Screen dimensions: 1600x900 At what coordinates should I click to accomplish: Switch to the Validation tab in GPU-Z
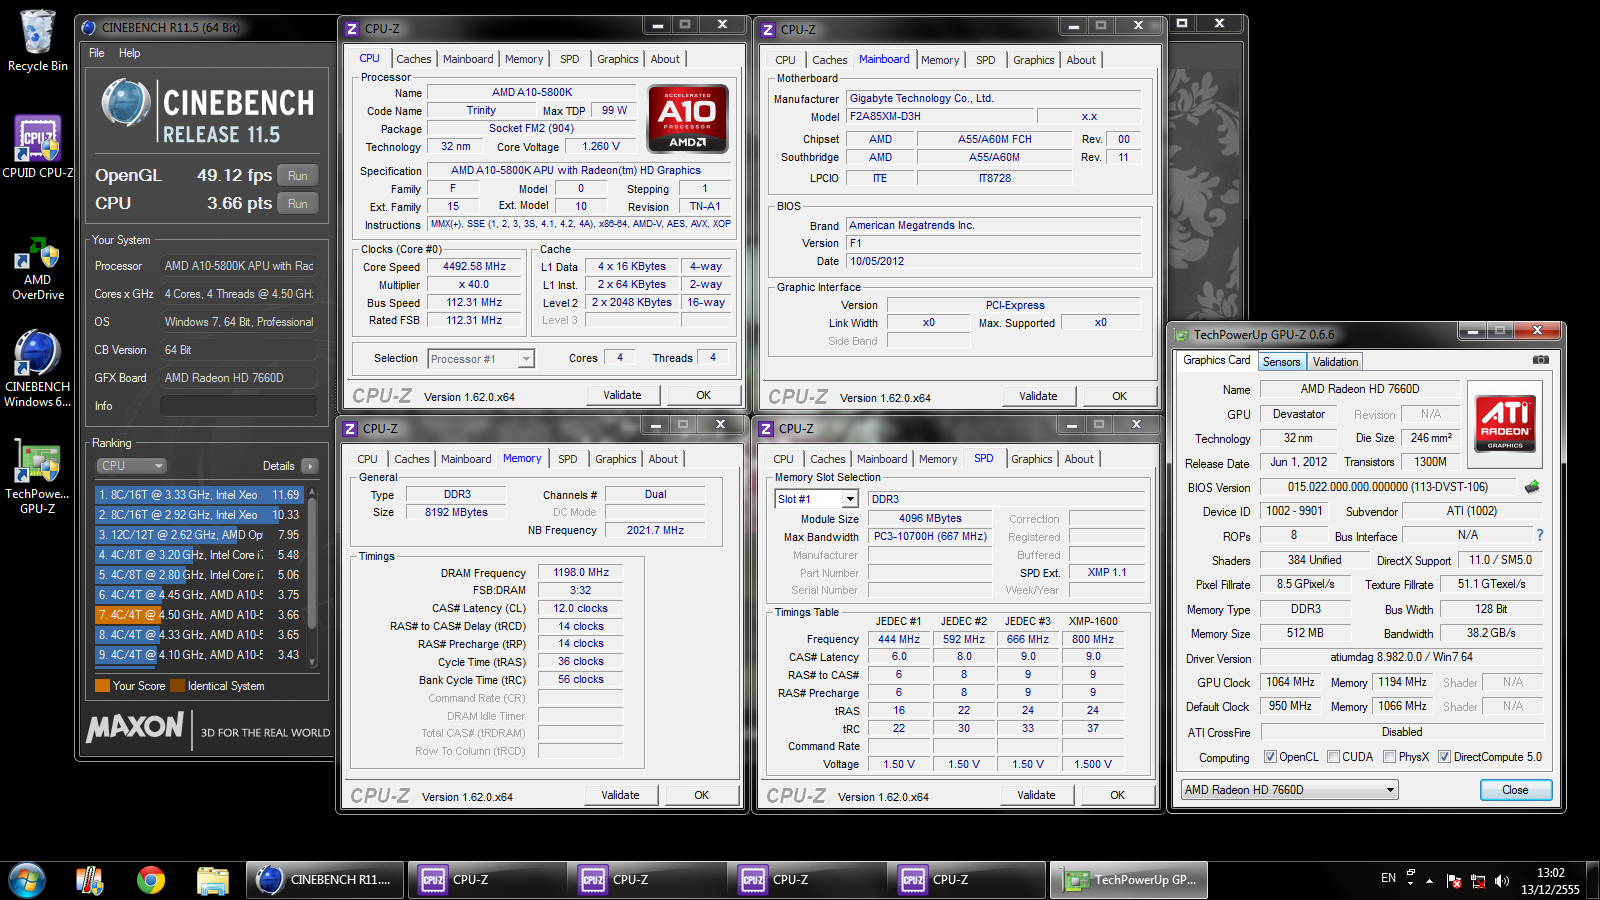[1335, 362]
